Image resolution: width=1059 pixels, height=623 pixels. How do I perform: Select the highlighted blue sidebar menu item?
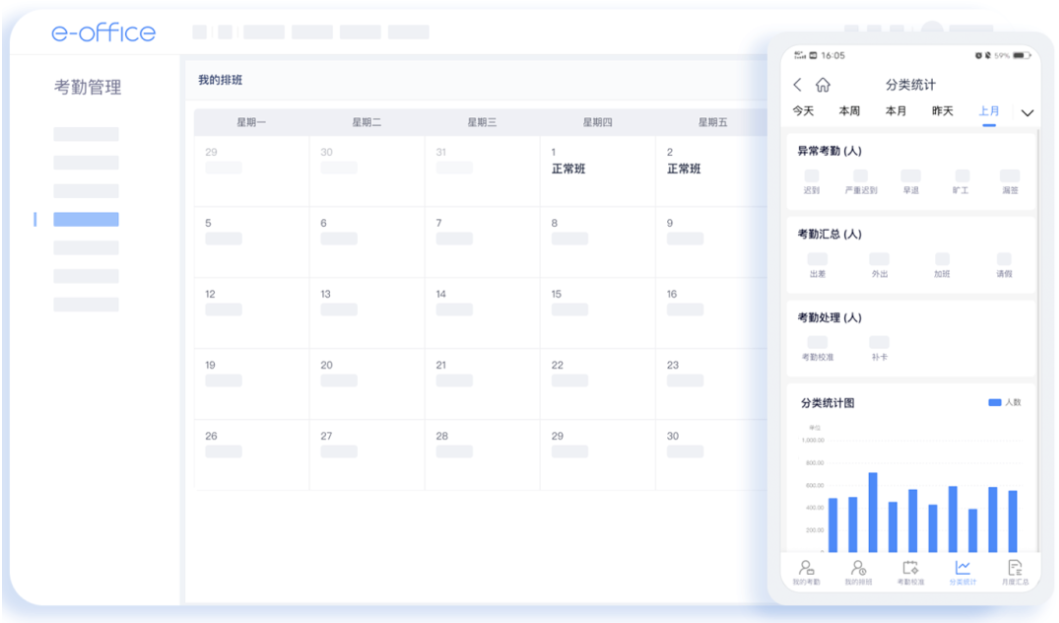(86, 219)
